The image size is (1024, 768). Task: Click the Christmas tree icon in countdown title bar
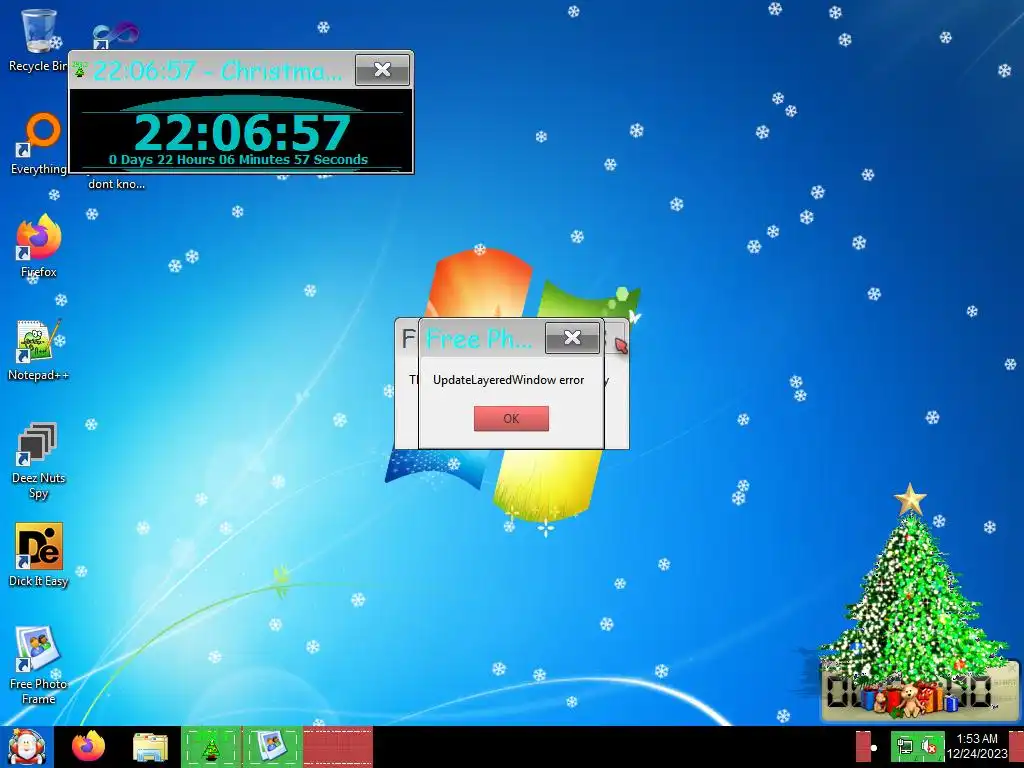click(x=80, y=69)
